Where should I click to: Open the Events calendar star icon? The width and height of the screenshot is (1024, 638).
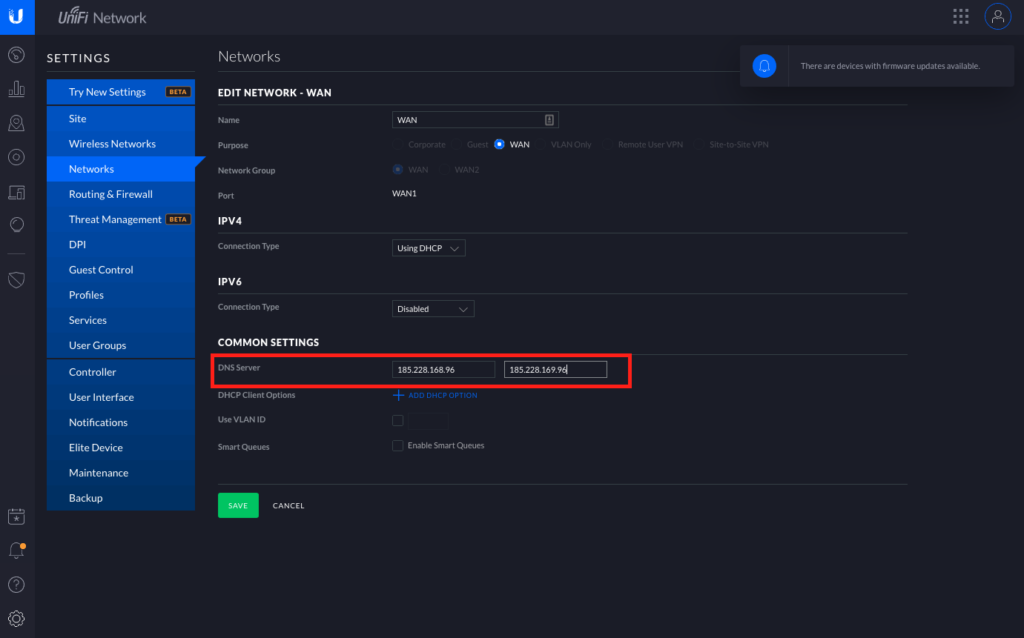pos(16,517)
